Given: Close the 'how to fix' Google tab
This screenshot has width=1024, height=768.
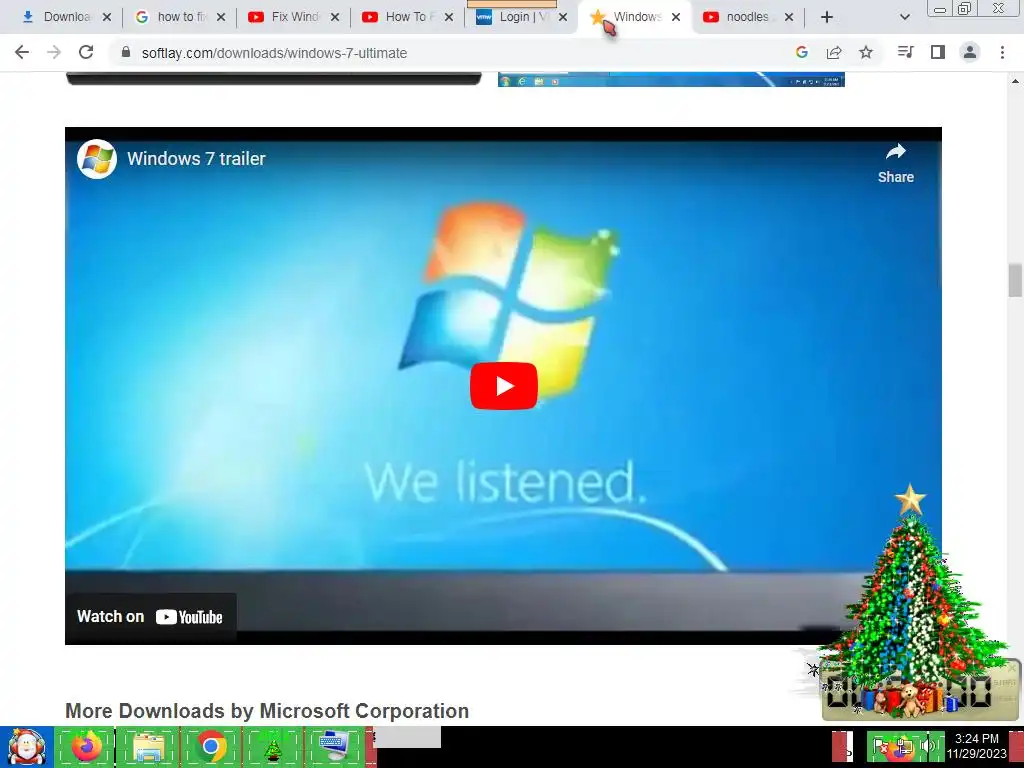Looking at the screenshot, I should click(221, 17).
